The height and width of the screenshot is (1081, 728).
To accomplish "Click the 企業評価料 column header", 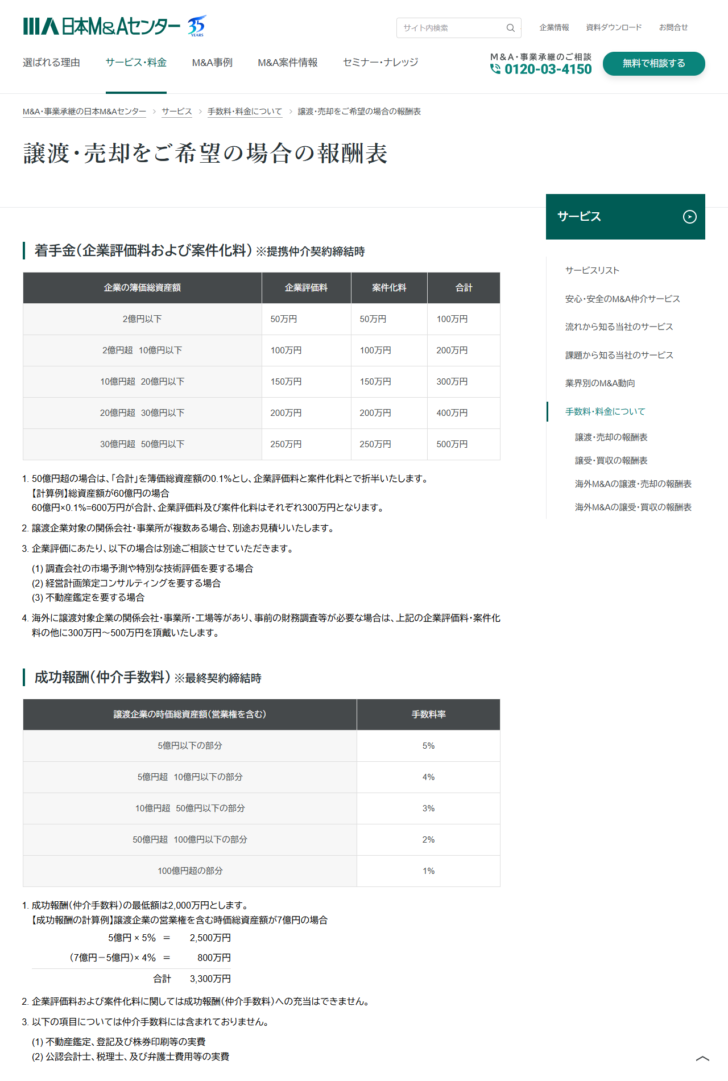I will tap(306, 287).
